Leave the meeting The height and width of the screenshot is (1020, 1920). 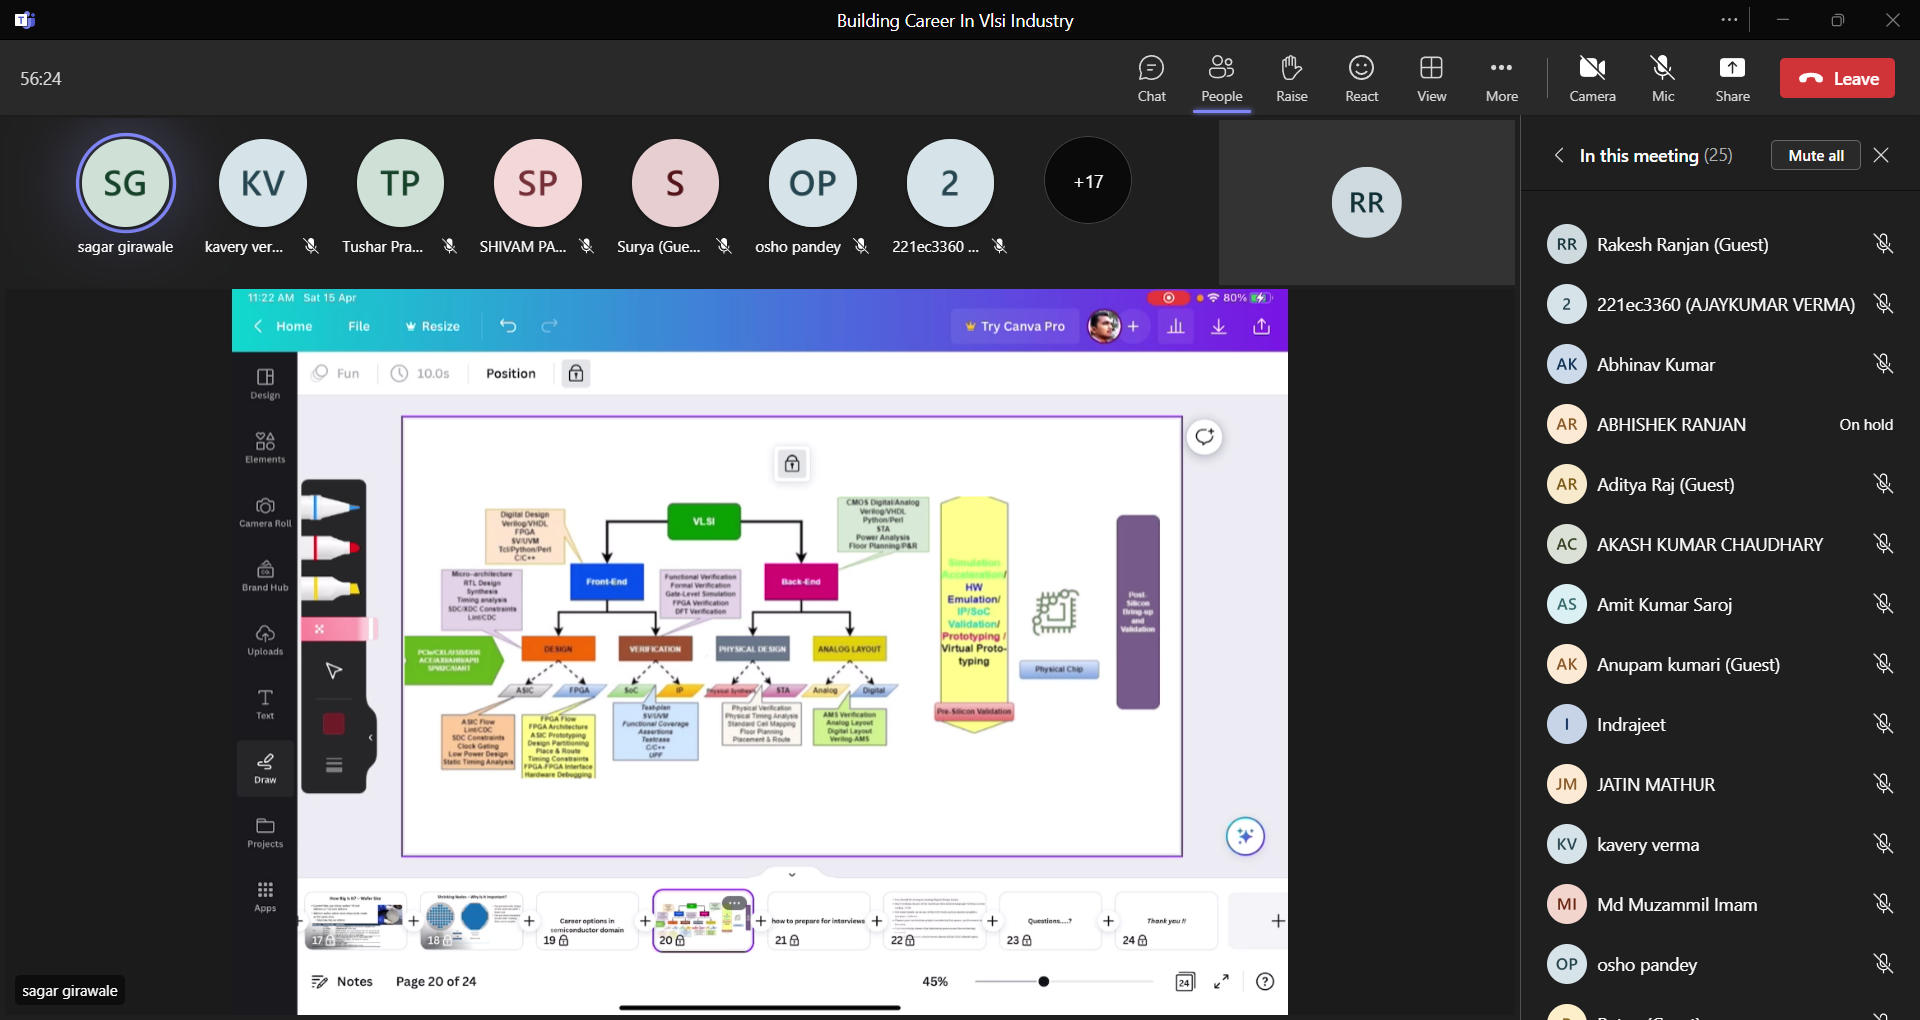point(1837,78)
